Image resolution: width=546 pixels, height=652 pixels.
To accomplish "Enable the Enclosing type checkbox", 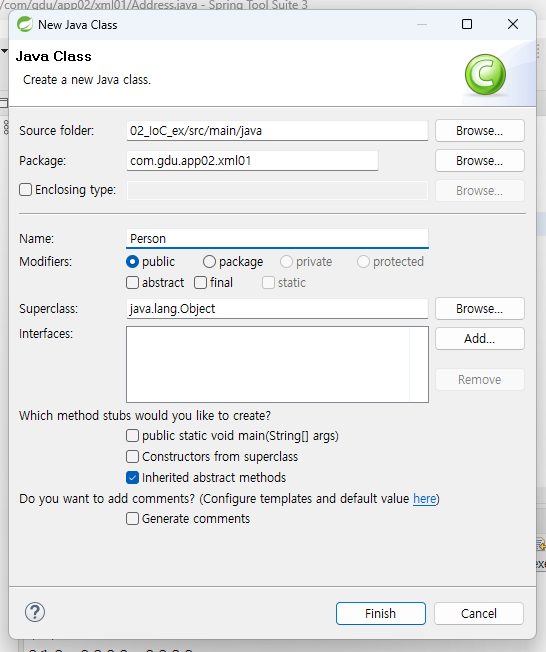I will 25,190.
